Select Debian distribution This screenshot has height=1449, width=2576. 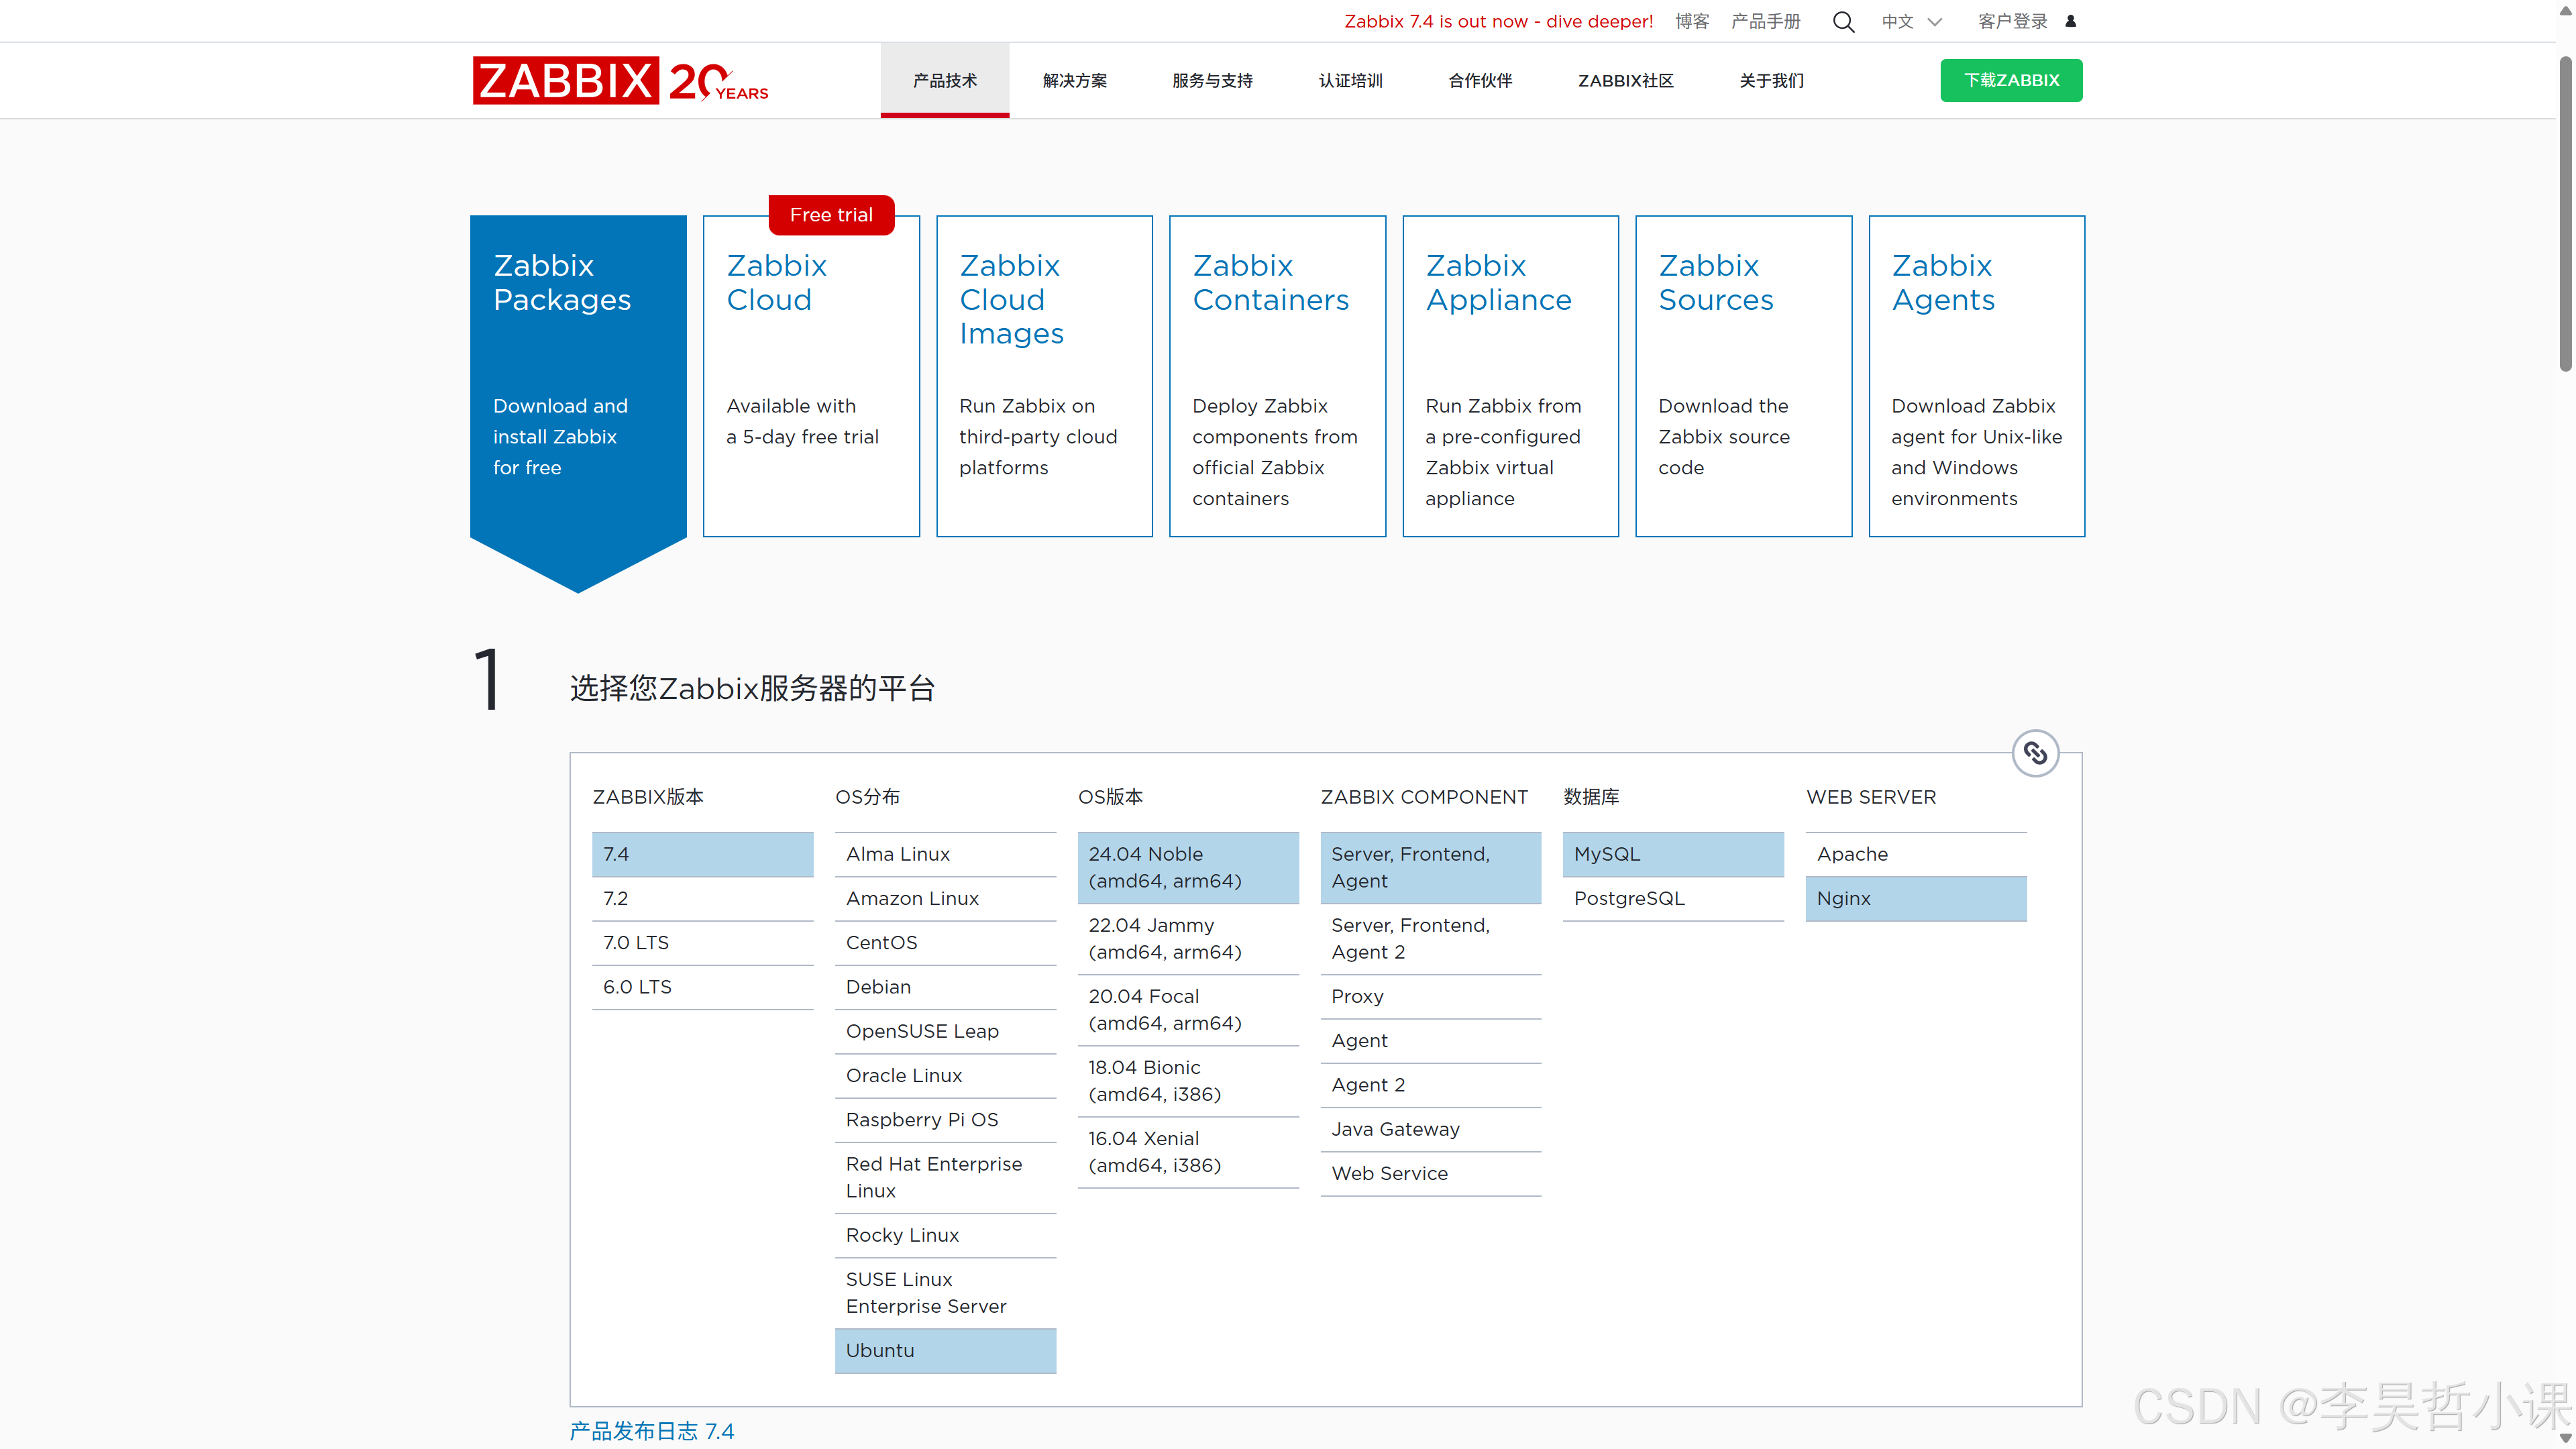[945, 987]
